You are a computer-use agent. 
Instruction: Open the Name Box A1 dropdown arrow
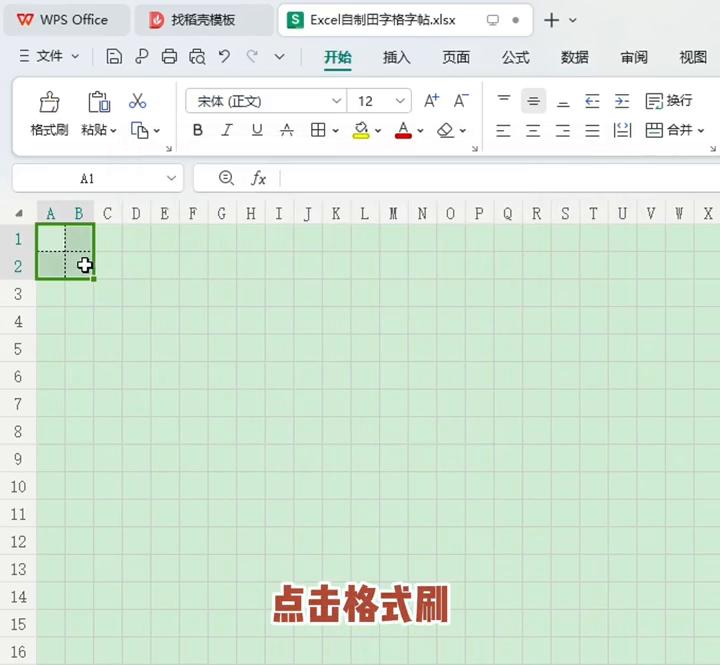tap(171, 178)
